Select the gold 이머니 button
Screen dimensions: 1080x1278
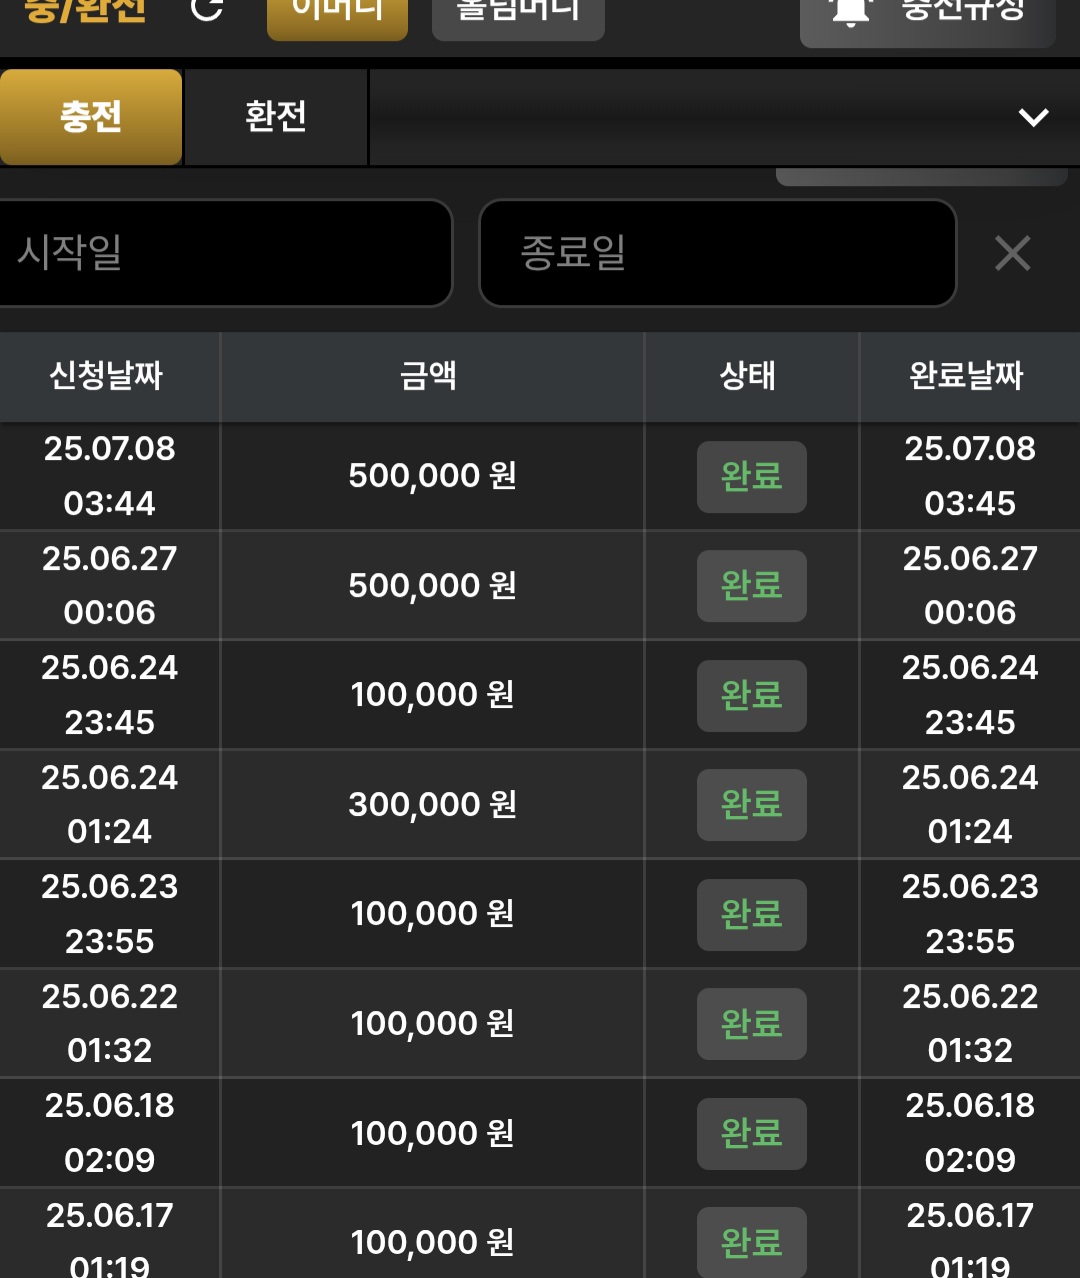tap(337, 14)
